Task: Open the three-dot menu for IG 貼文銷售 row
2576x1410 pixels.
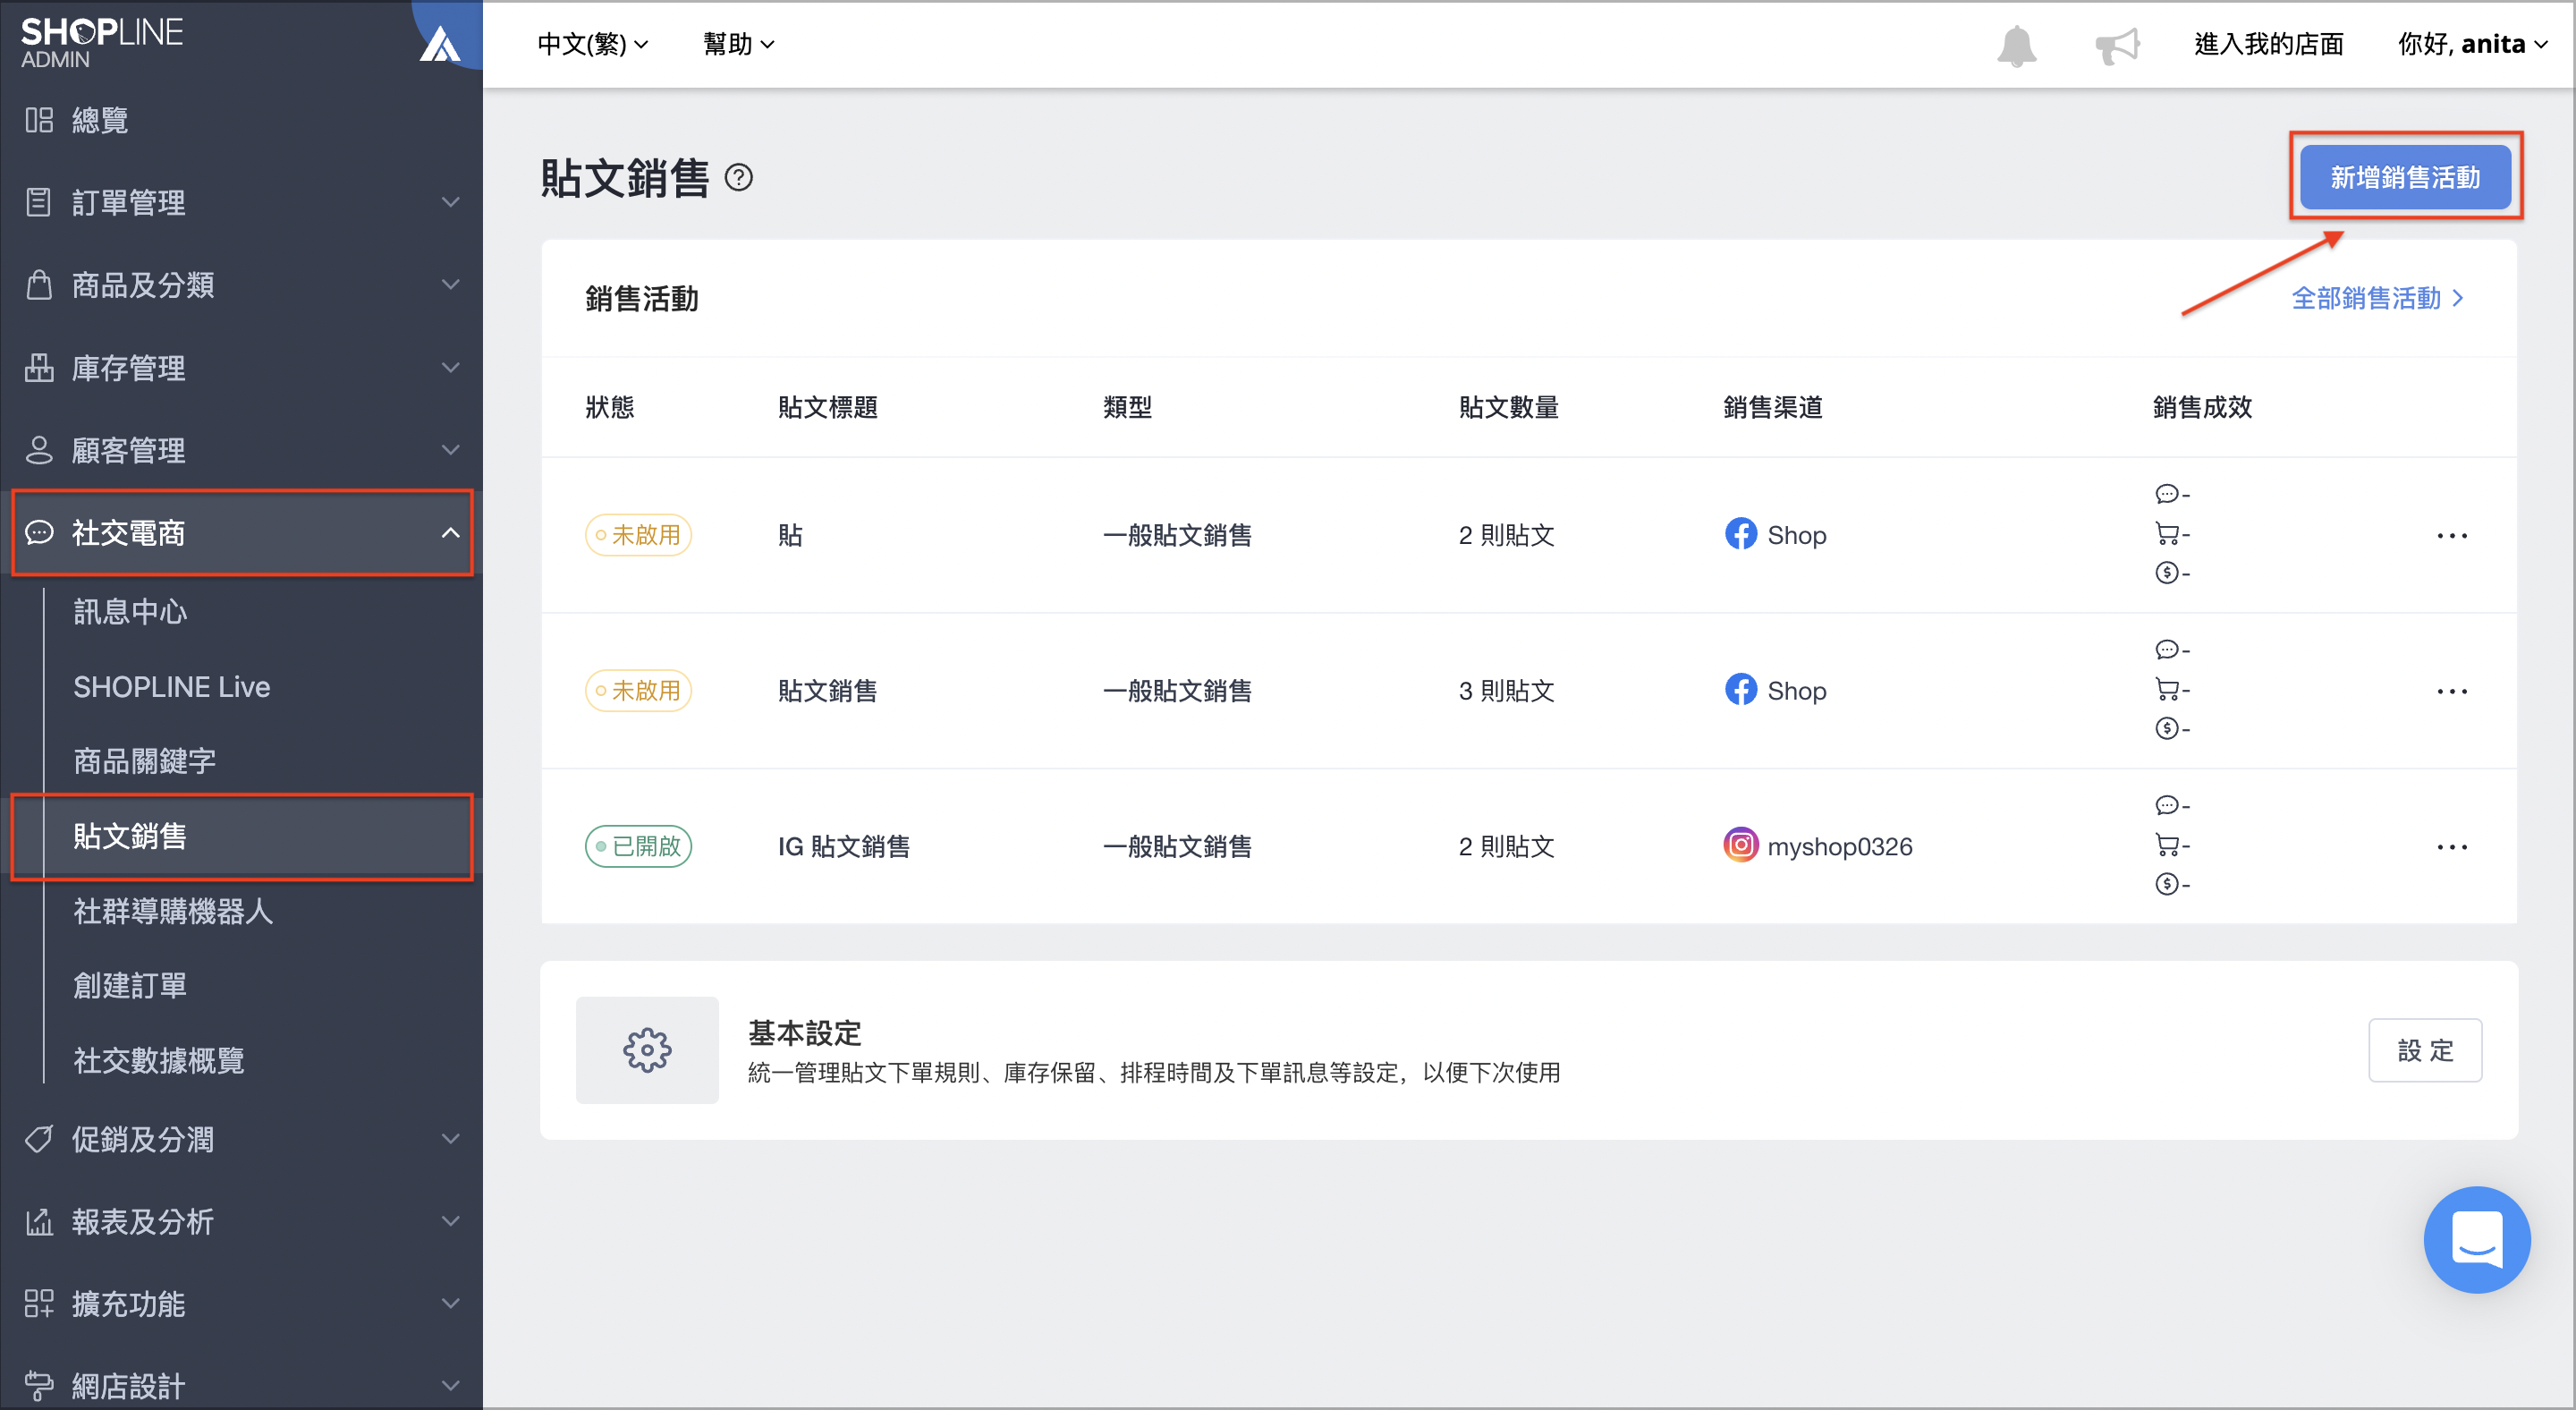Action: 2451,847
